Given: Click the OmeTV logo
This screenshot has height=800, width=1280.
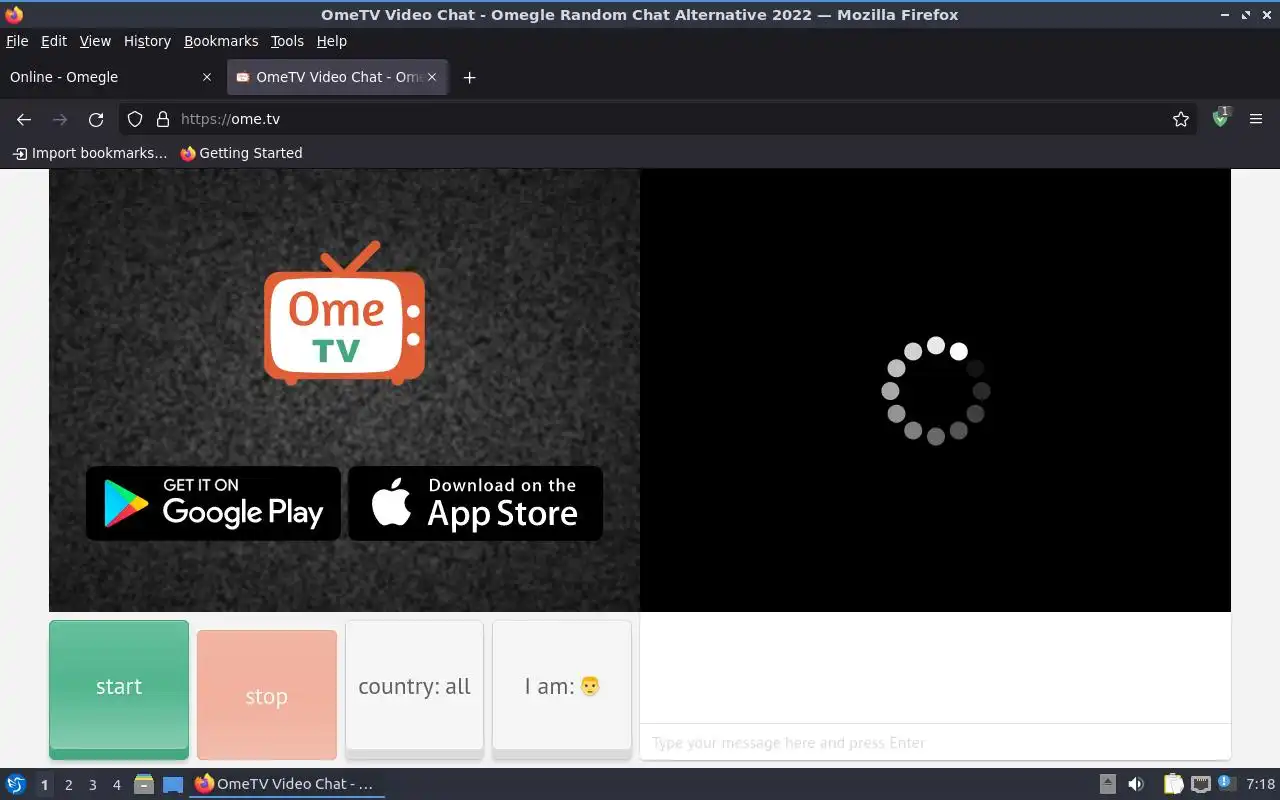Looking at the screenshot, I should point(344,313).
